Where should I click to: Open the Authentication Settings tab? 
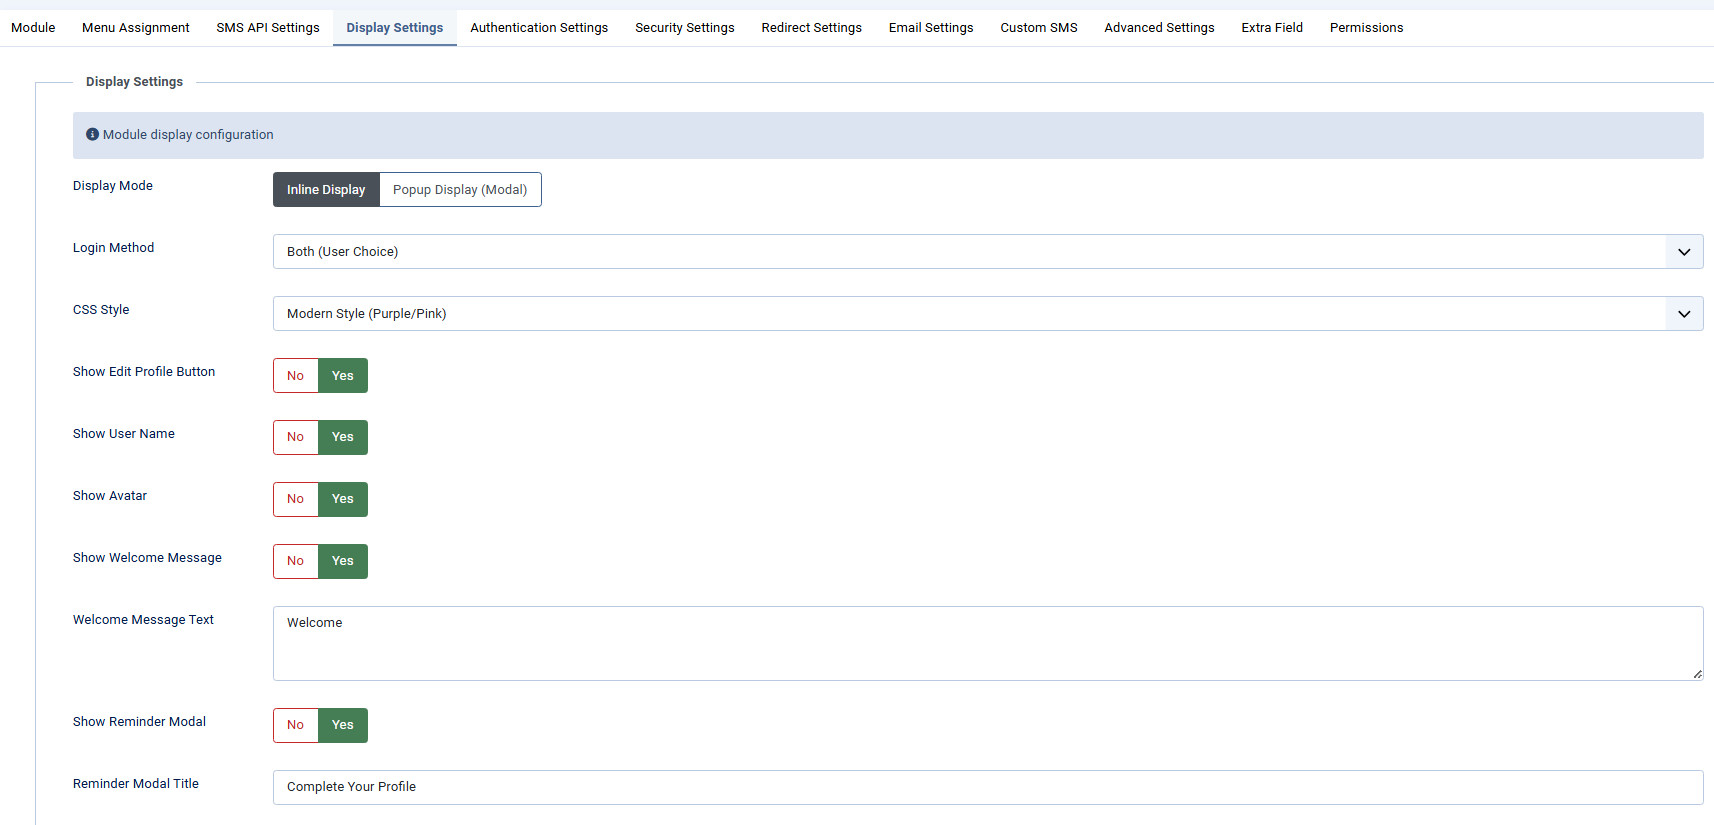(x=539, y=28)
